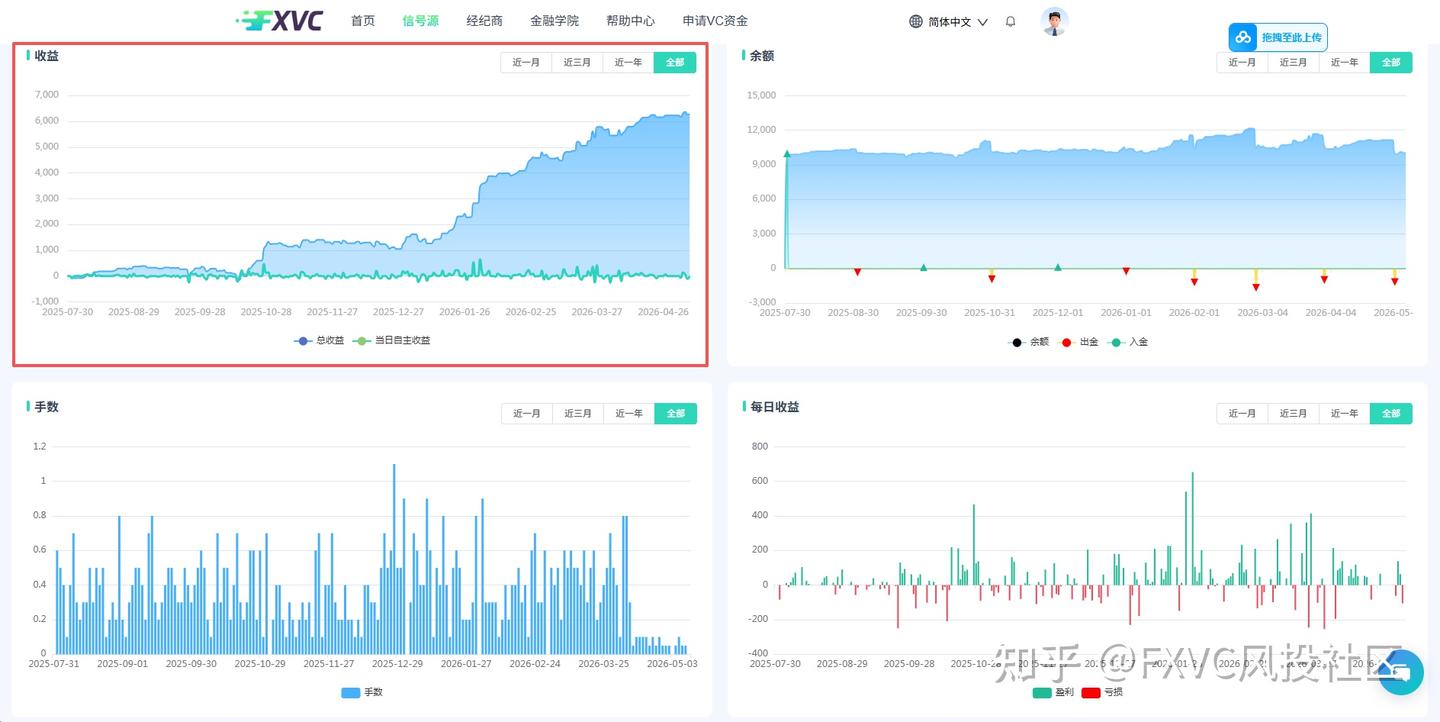The image size is (1440, 722).
Task: Toggle the 入金 legend series
Action: 1128,342
